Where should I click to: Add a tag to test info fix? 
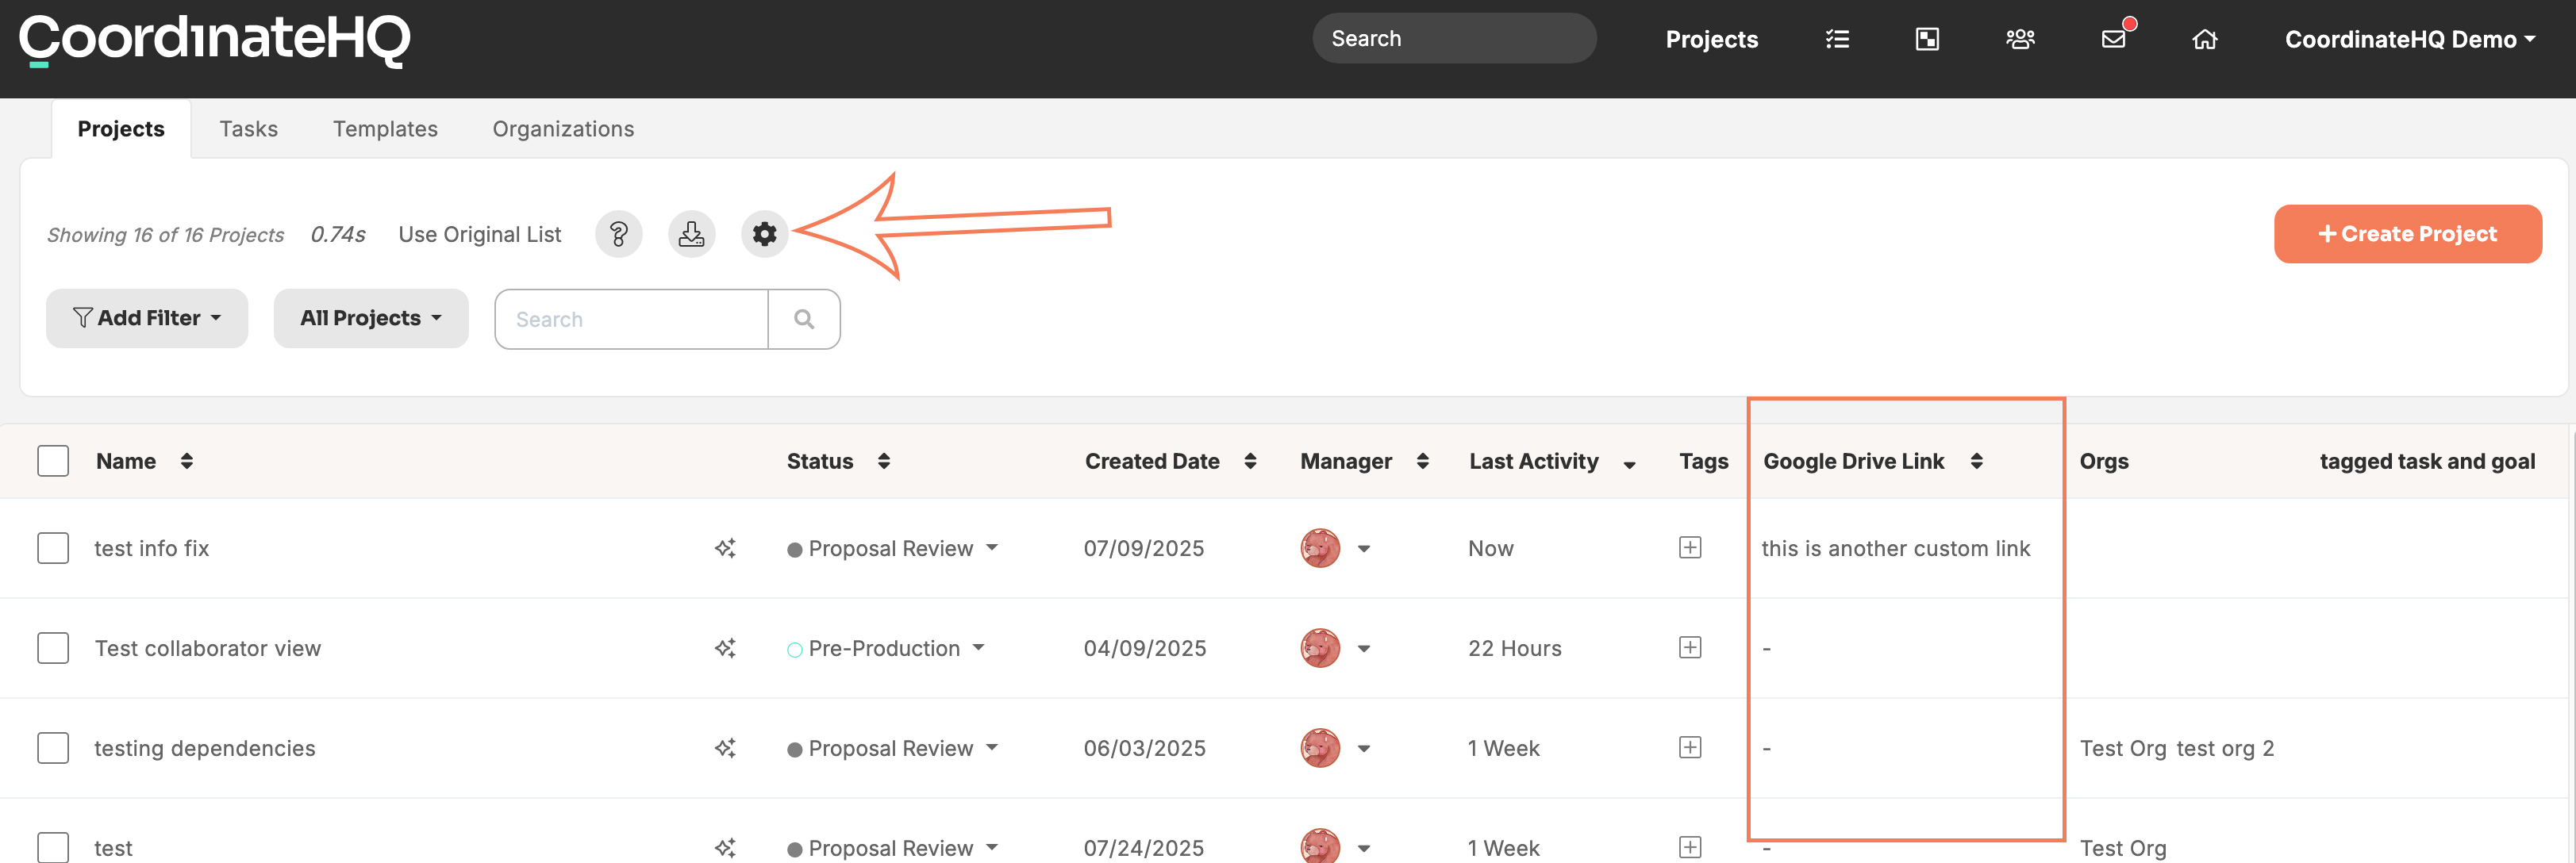coord(1690,547)
